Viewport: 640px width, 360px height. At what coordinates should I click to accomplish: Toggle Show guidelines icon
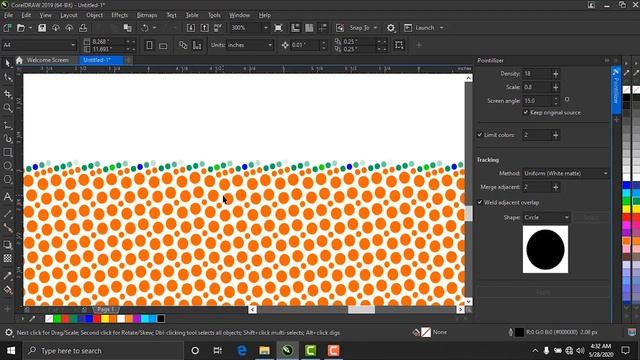pyautogui.click(x=323, y=28)
